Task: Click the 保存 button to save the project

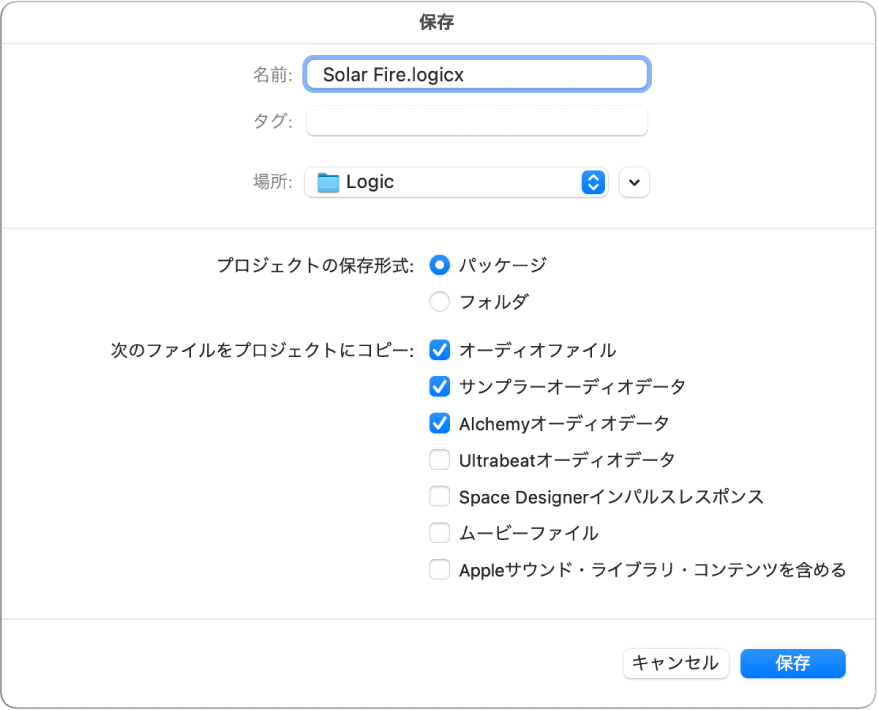Action: pos(792,663)
